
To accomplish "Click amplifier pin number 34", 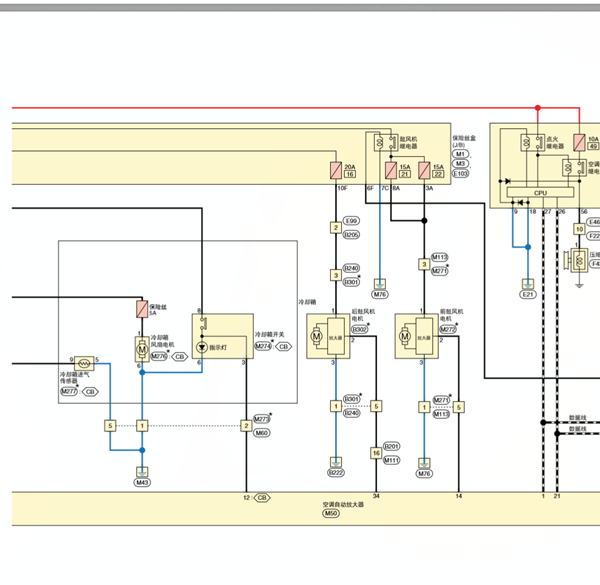I will pyautogui.click(x=376, y=496).
